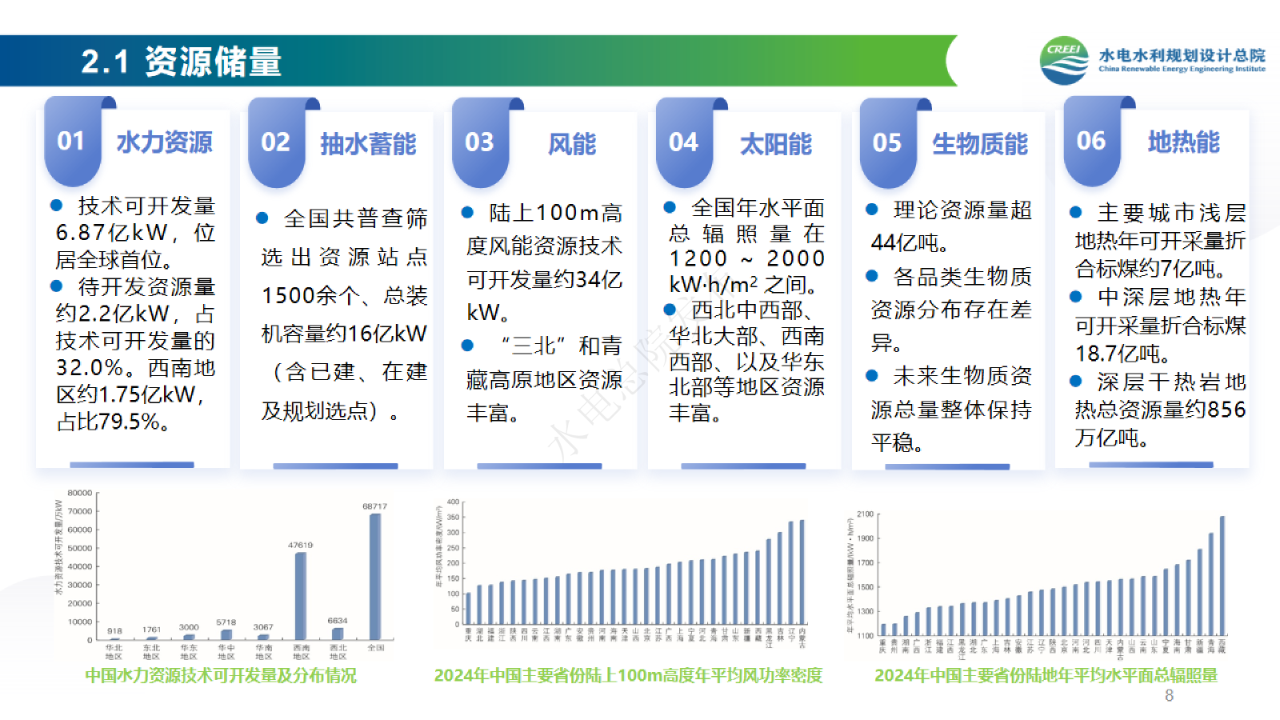
Task: Click the 生物质能 card heading
Action: [x=980, y=143]
